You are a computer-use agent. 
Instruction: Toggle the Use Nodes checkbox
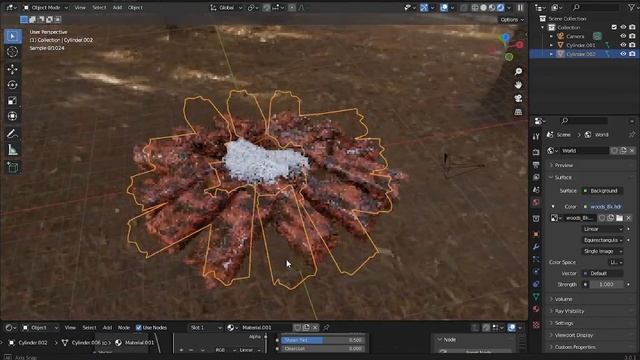pyautogui.click(x=139, y=327)
